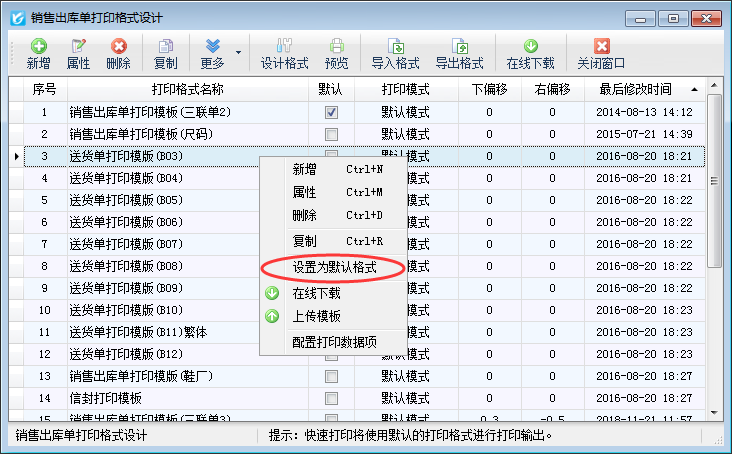
Task: Click the 在线下载 toolbar button
Action: point(530,53)
